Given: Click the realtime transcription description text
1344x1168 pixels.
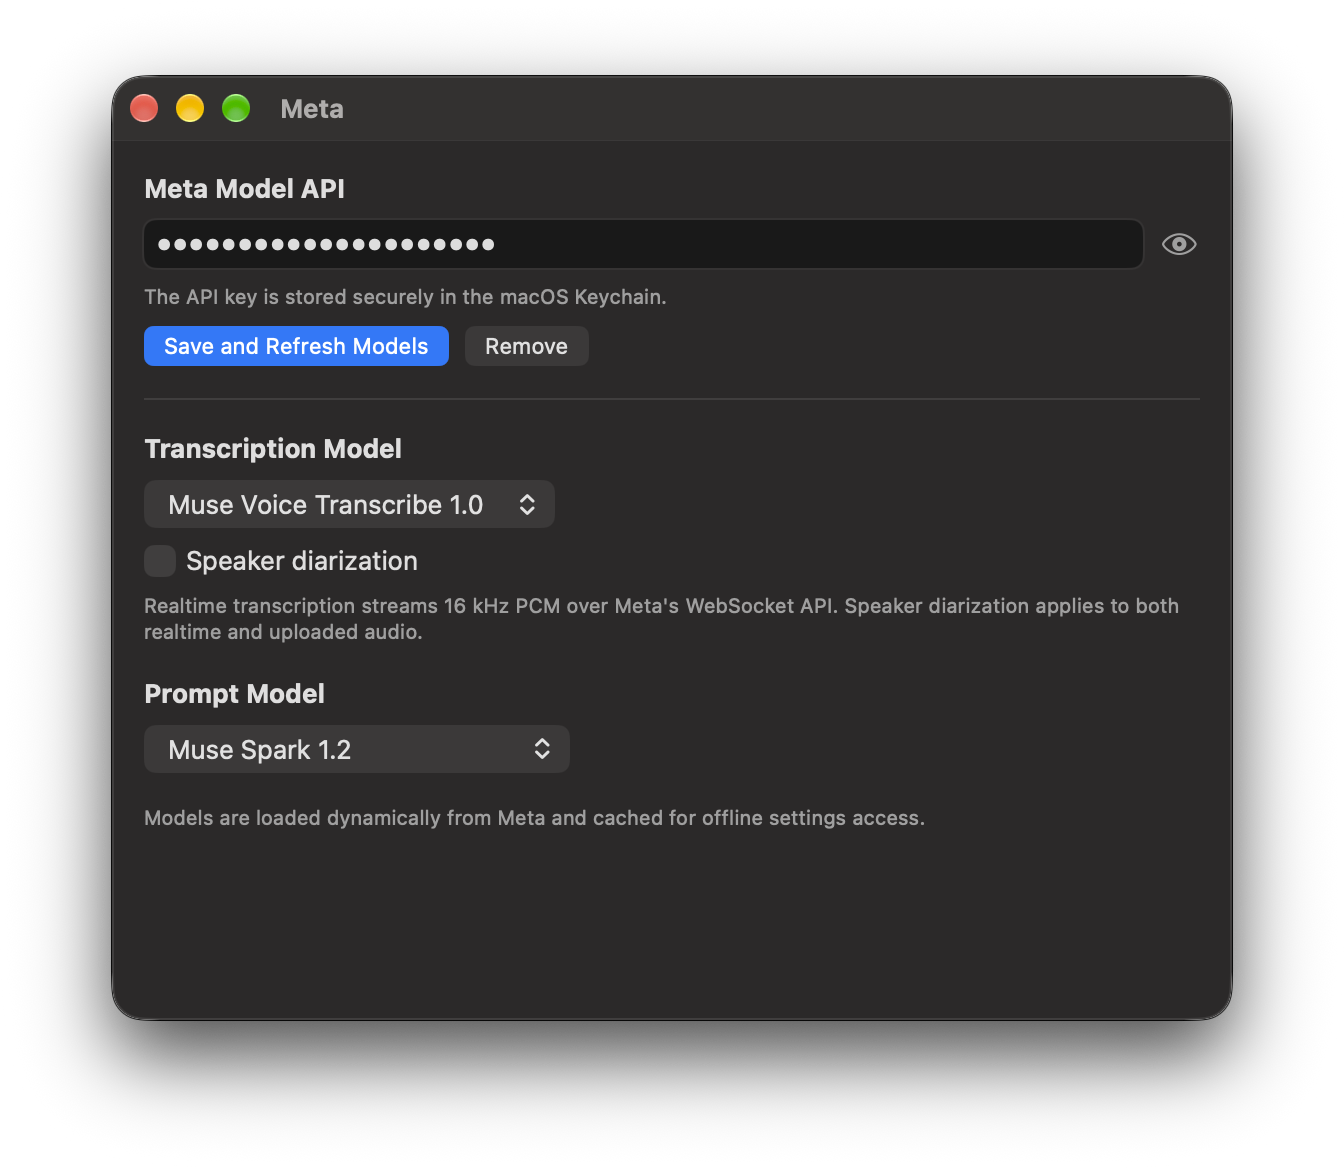Looking at the screenshot, I should (x=661, y=619).
